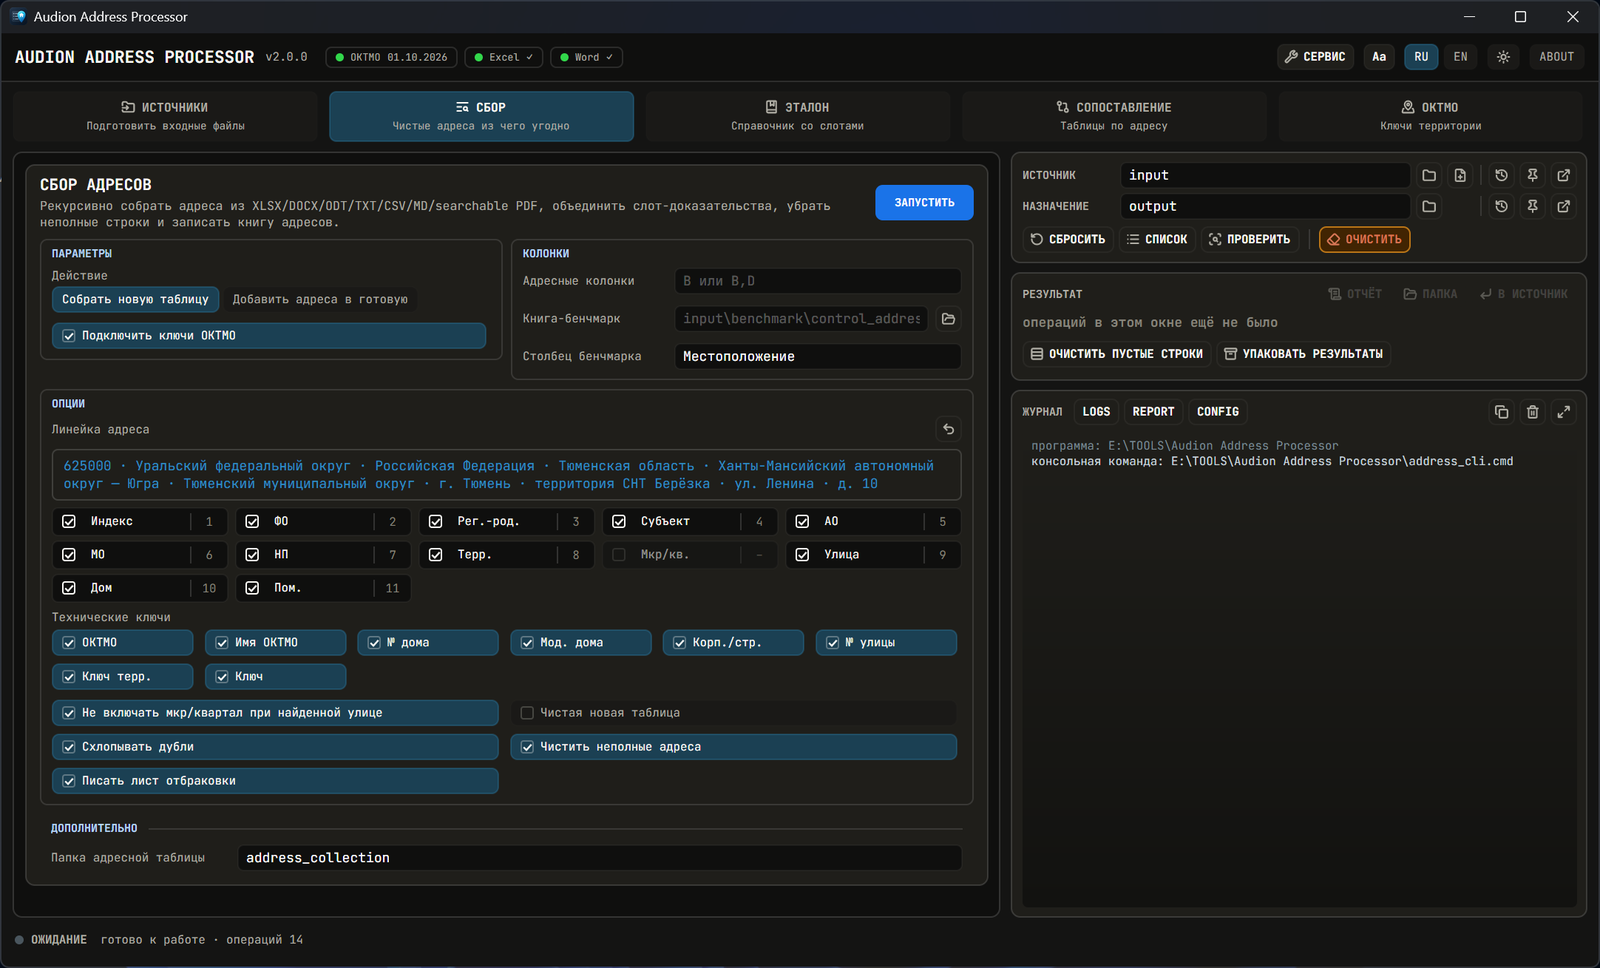The height and width of the screenshot is (968, 1600).
Task: Open ИСТОЧНИК input folder externally
Action: click(1564, 175)
